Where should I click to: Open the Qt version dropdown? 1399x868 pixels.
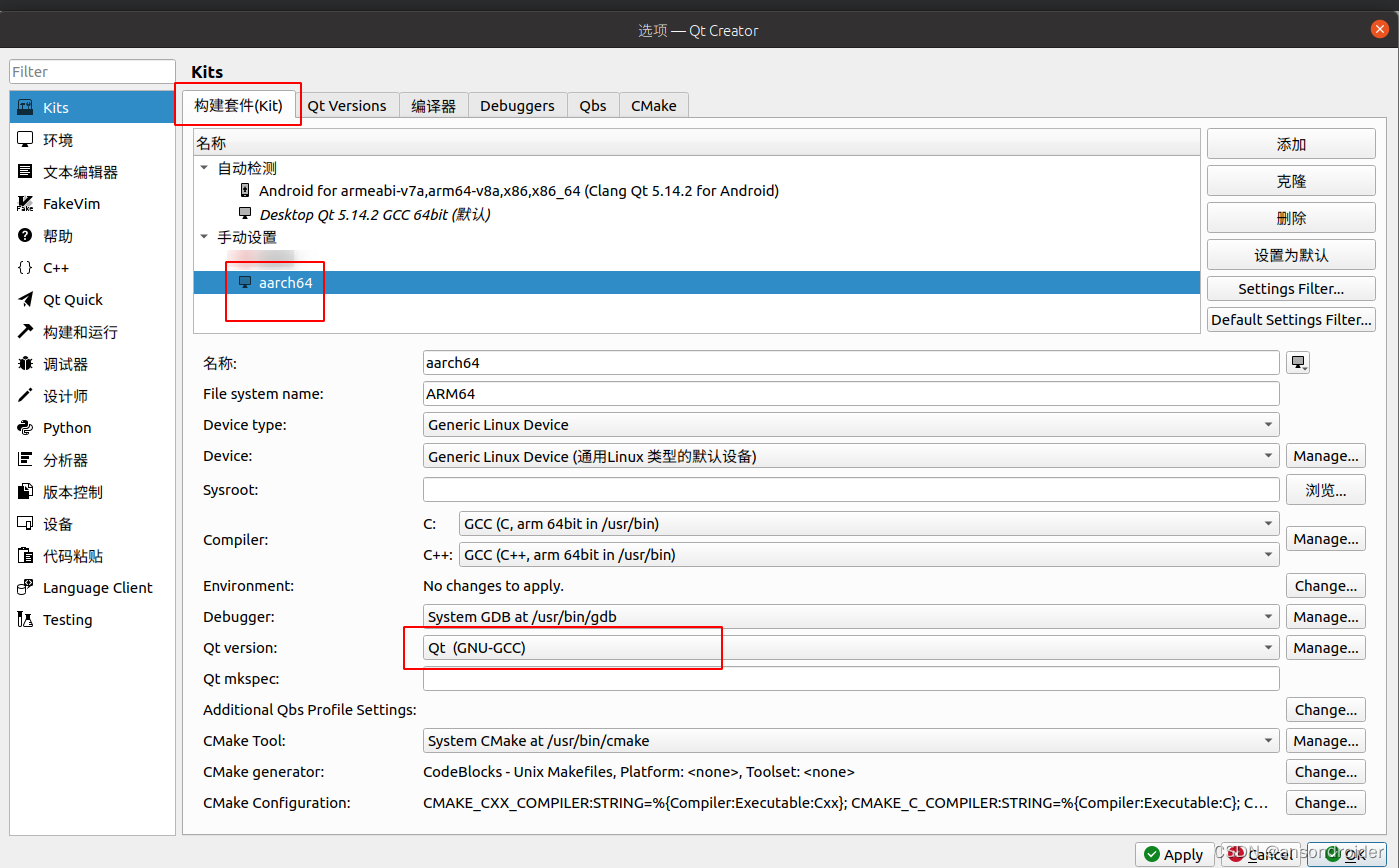tap(851, 647)
